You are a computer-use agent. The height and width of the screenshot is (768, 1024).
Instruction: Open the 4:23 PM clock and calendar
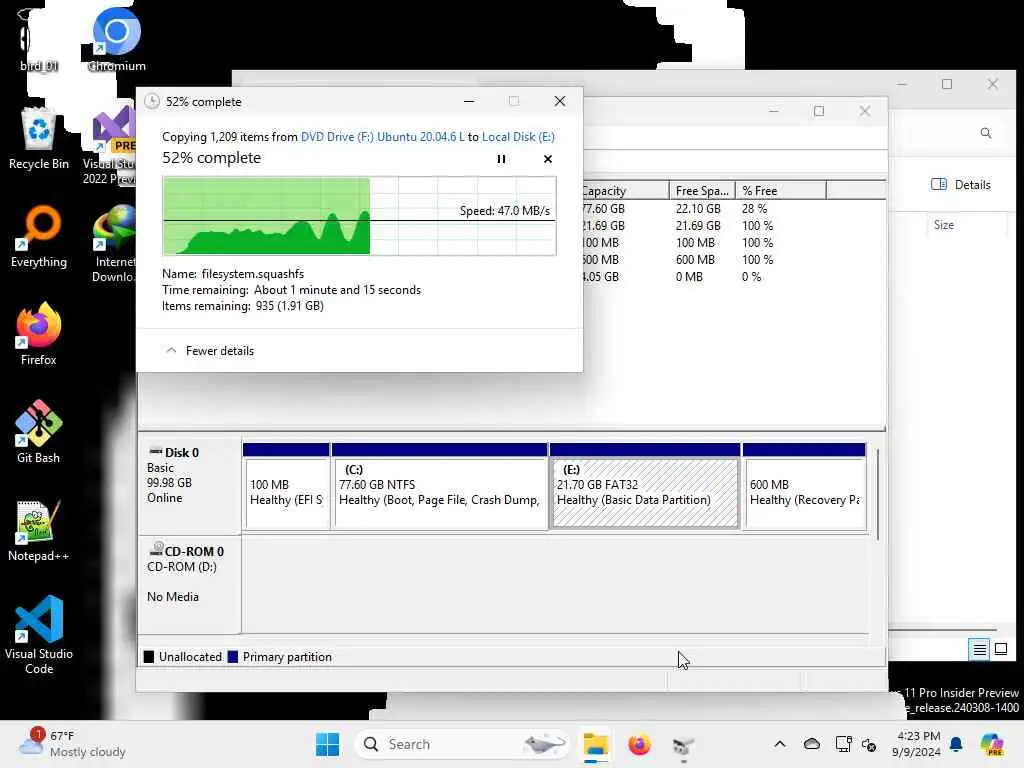tap(917, 744)
